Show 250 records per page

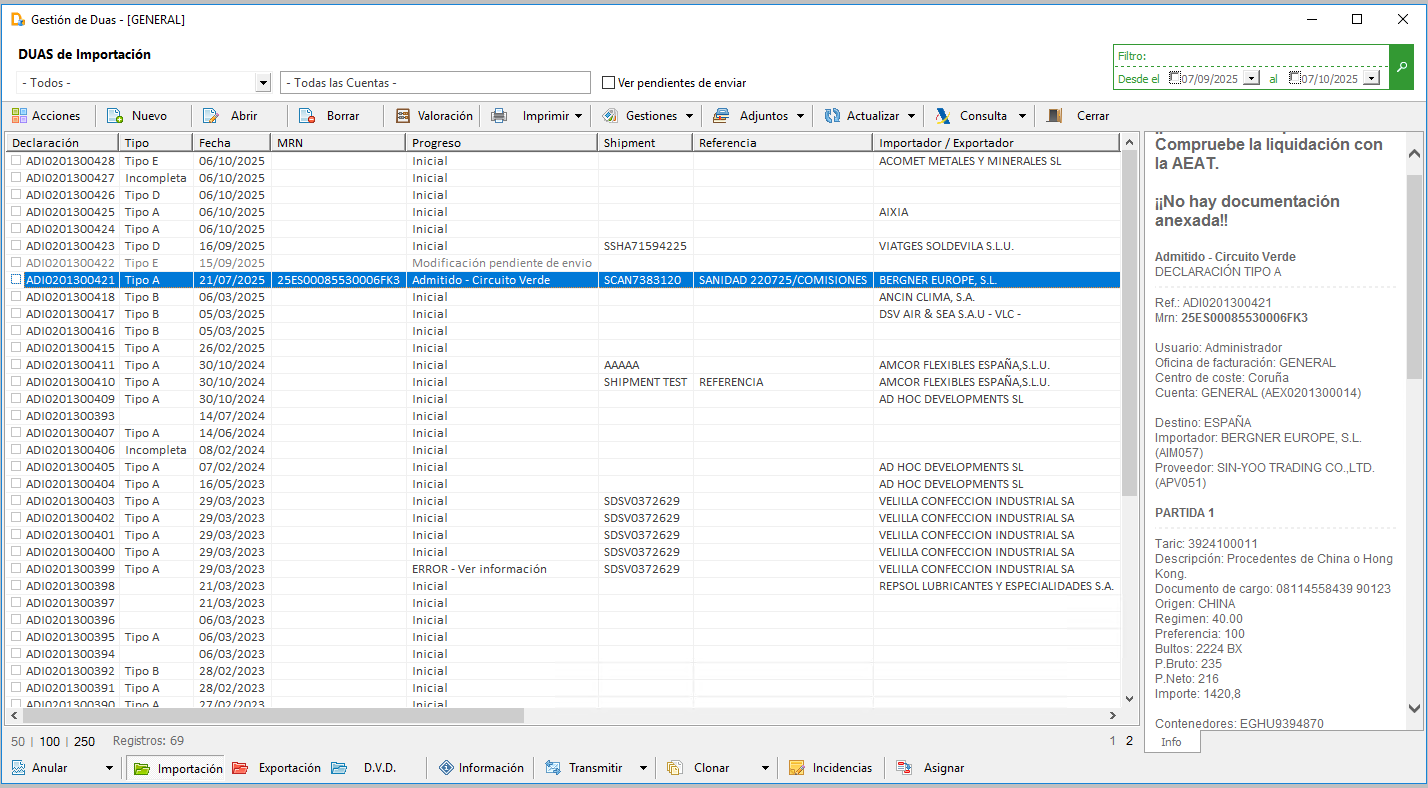click(x=85, y=742)
